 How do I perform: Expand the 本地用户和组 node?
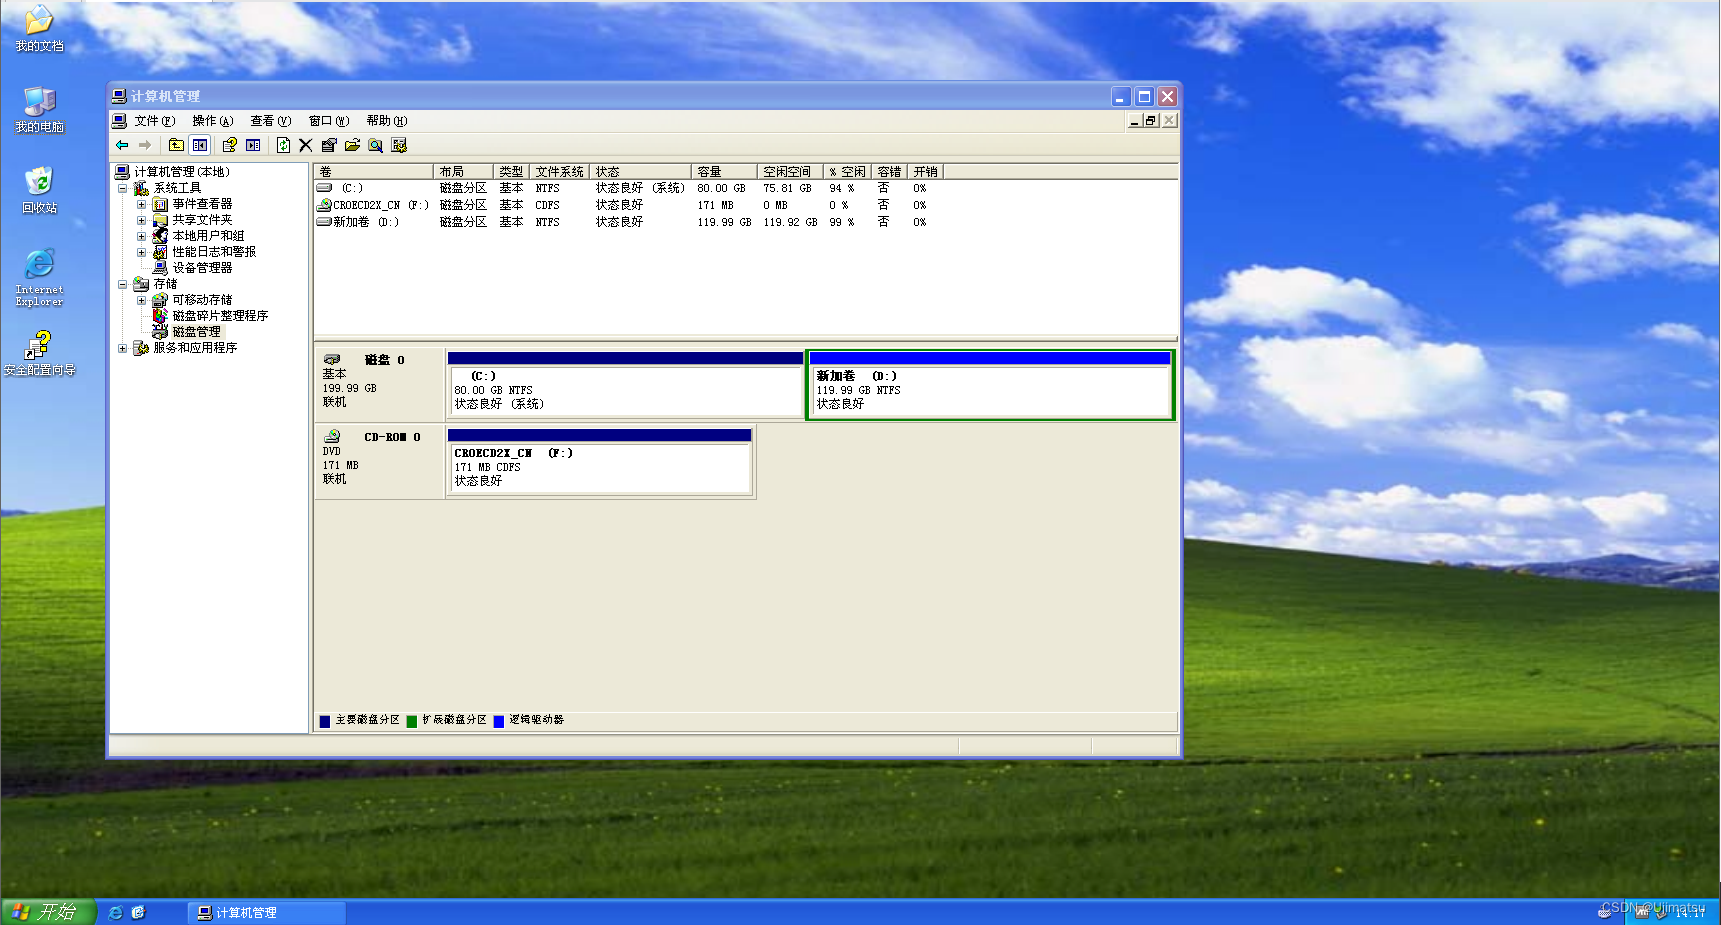141,236
